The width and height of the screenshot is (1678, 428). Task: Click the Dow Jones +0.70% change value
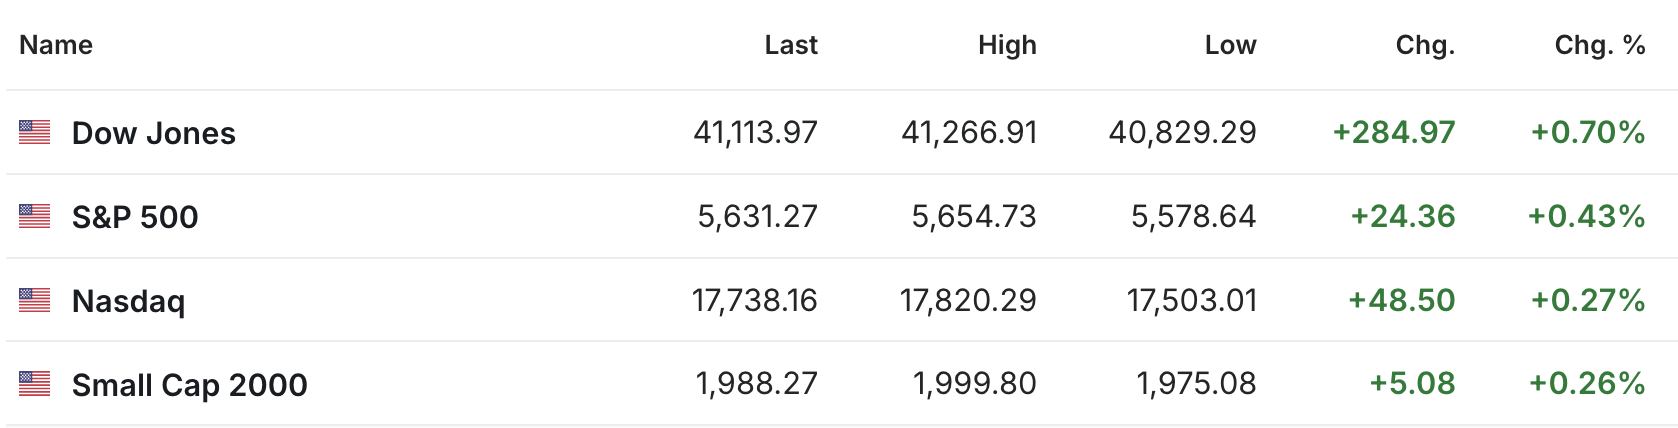[1588, 132]
